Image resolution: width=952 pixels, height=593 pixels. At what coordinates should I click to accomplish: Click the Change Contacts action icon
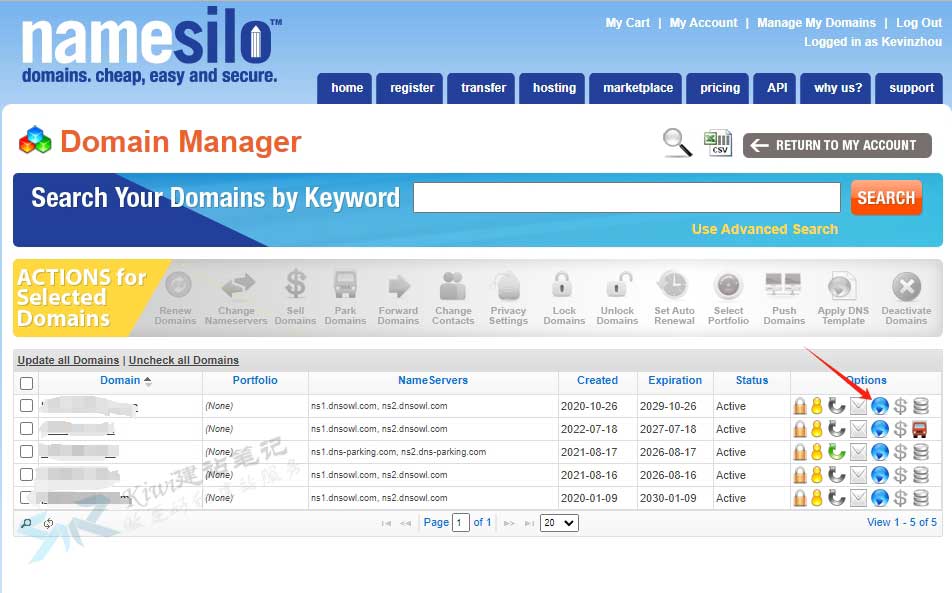tap(453, 285)
